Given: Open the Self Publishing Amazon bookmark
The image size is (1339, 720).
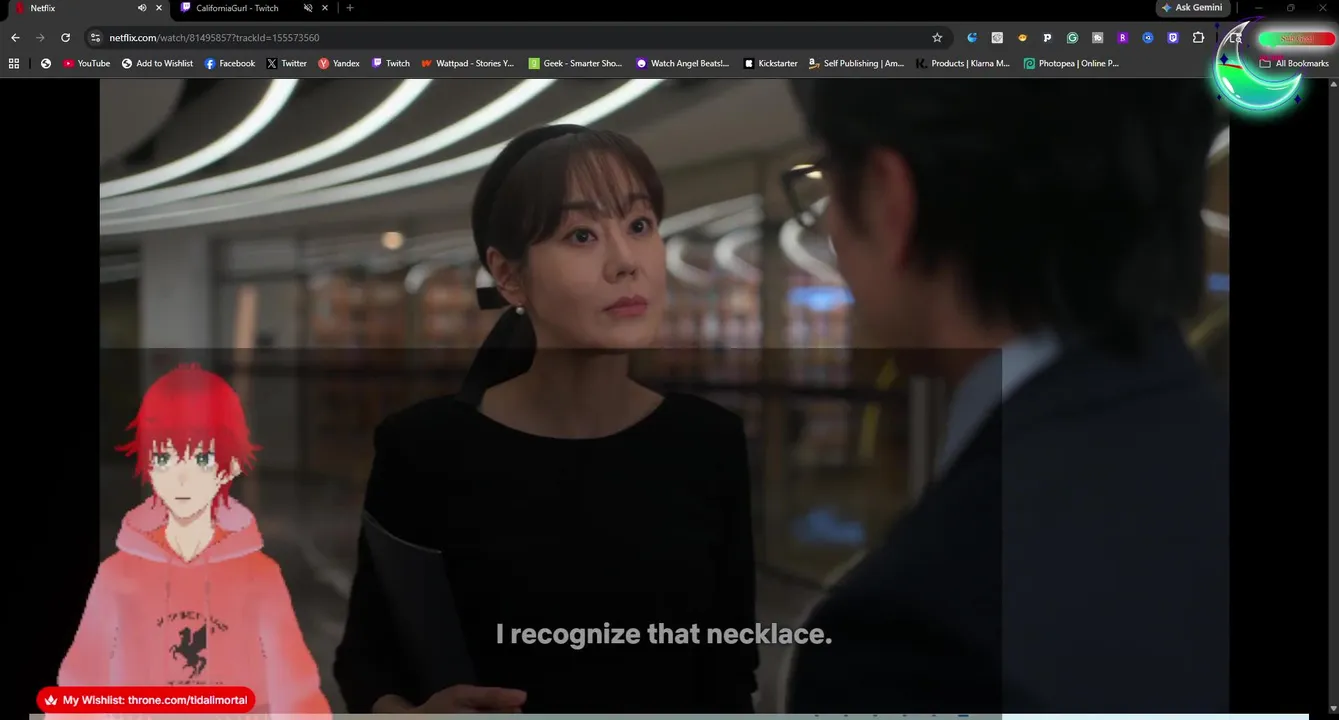Looking at the screenshot, I should tap(856, 63).
